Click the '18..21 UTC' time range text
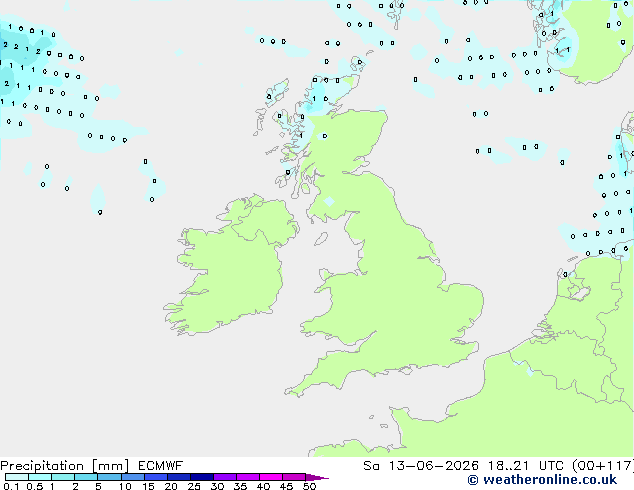 (x=525, y=466)
